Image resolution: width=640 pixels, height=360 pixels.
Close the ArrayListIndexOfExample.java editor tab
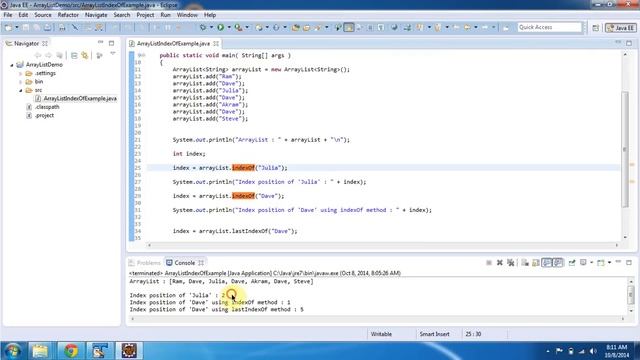[216, 43]
